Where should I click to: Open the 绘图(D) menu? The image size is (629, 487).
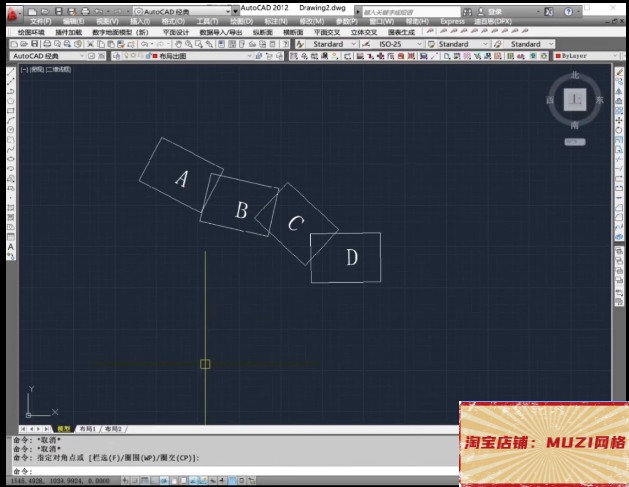(241, 21)
